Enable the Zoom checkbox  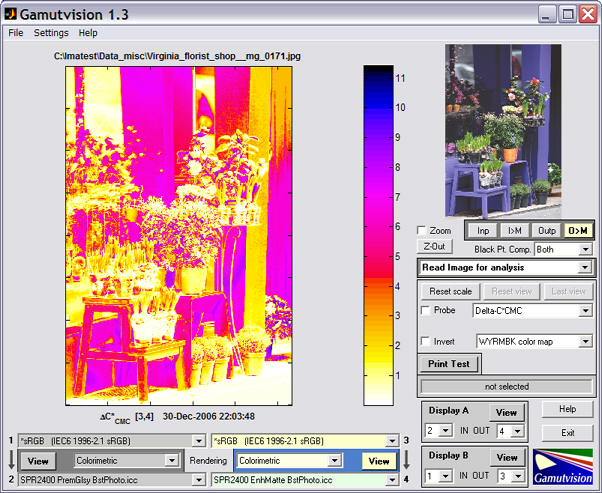click(x=422, y=230)
